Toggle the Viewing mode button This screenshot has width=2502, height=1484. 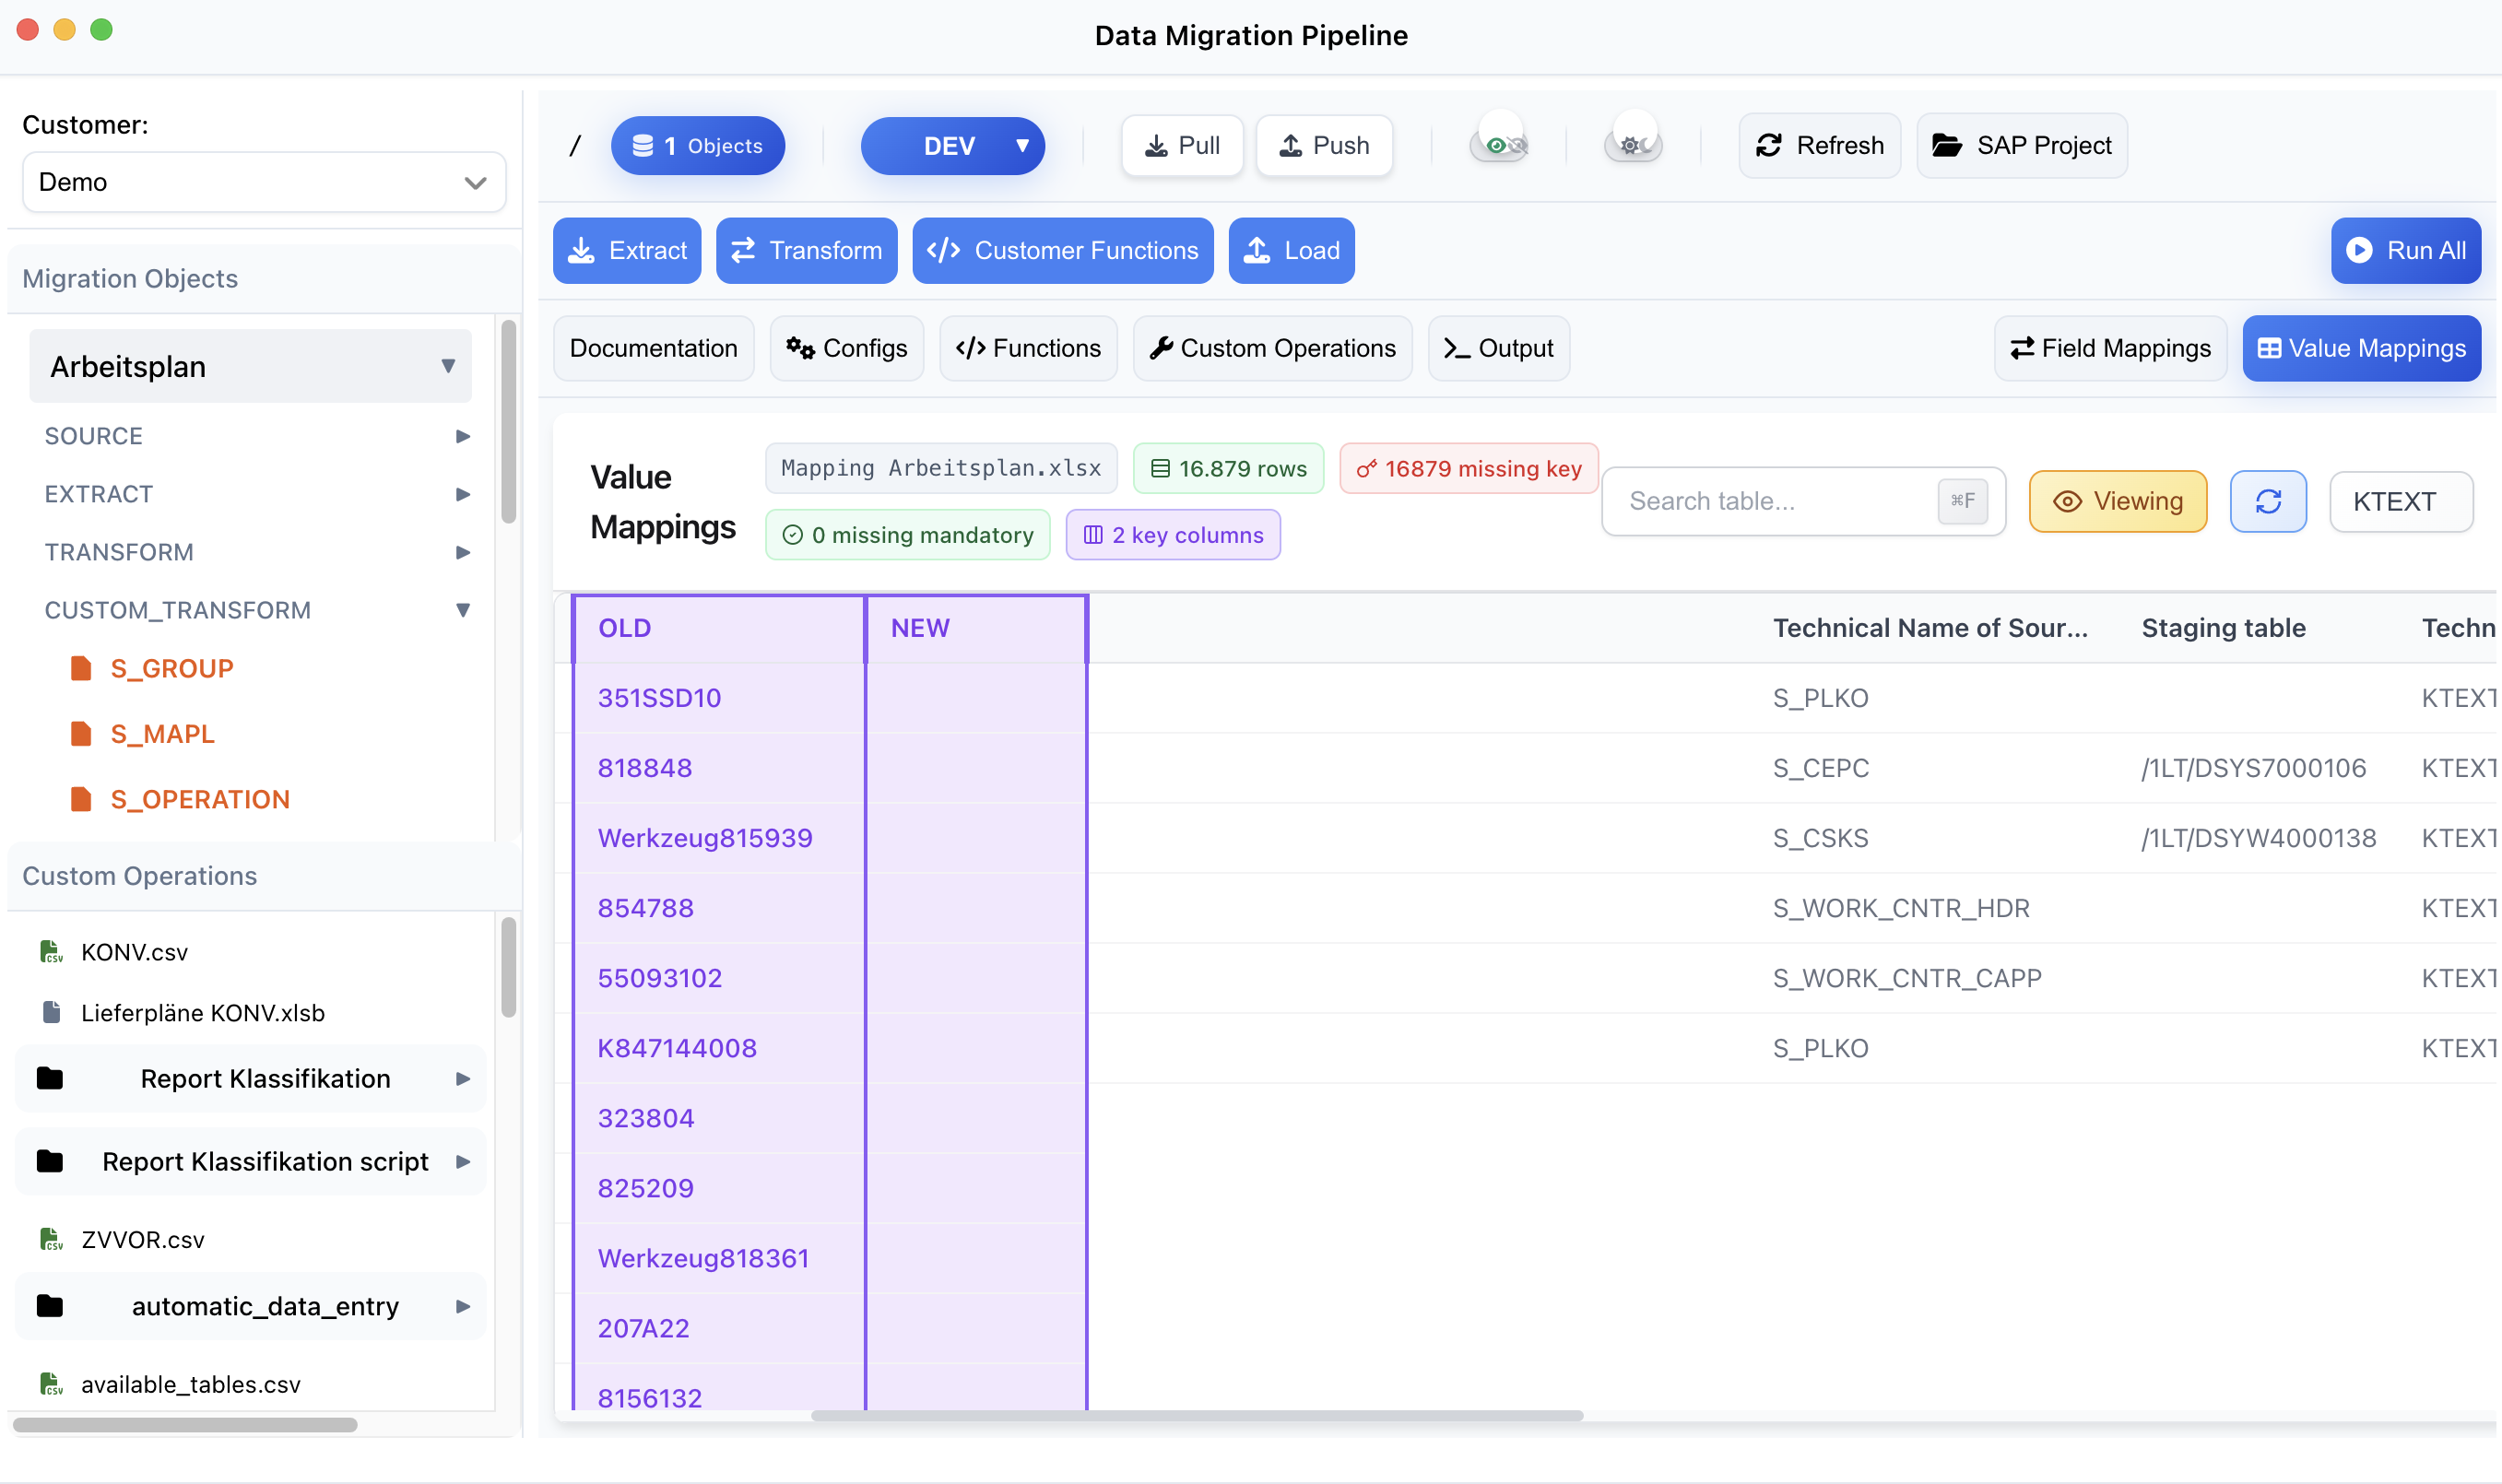2117,501
